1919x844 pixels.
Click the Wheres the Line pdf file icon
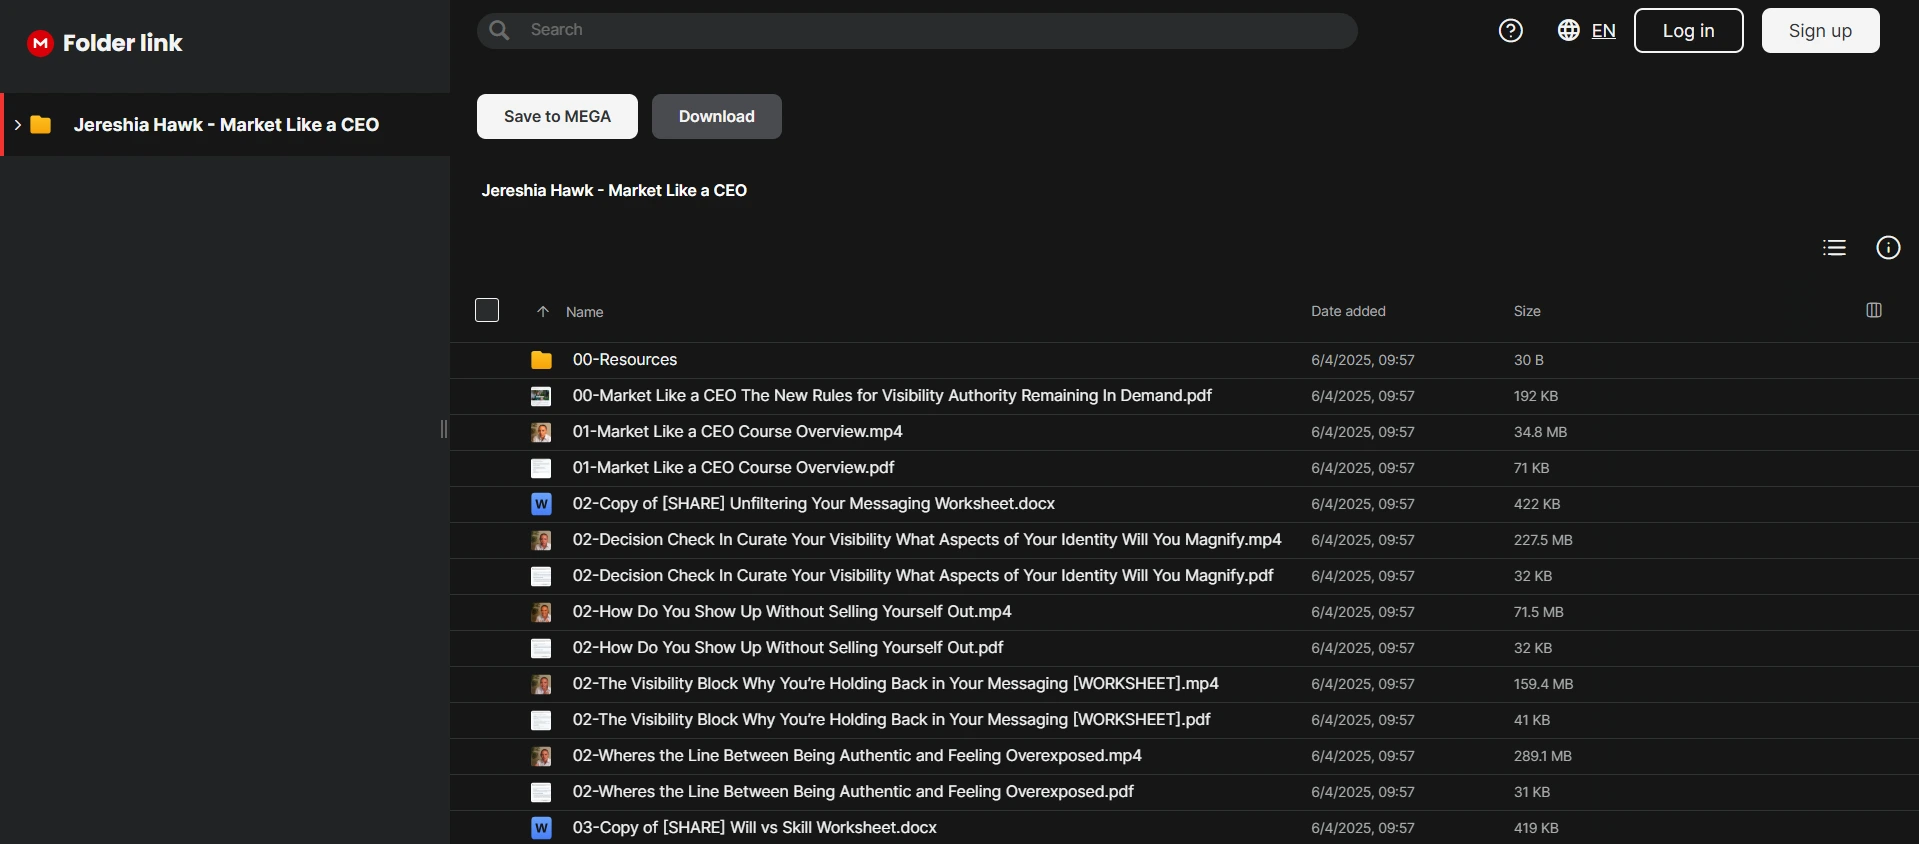point(541,792)
